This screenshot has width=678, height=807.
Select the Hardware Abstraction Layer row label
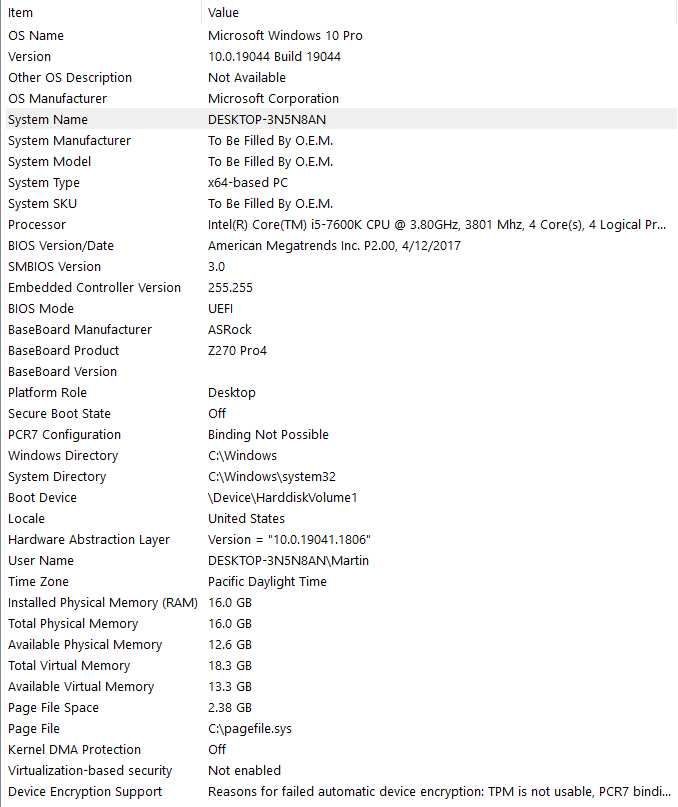[x=89, y=540]
